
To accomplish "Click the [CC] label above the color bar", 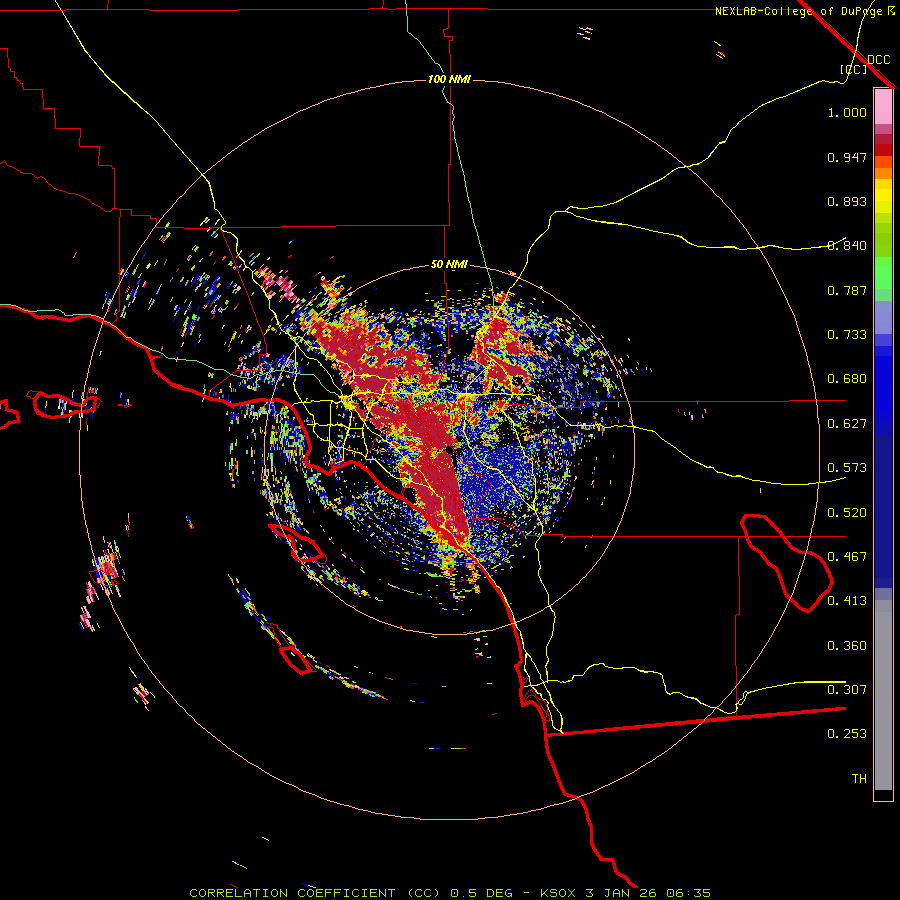I will [854, 69].
